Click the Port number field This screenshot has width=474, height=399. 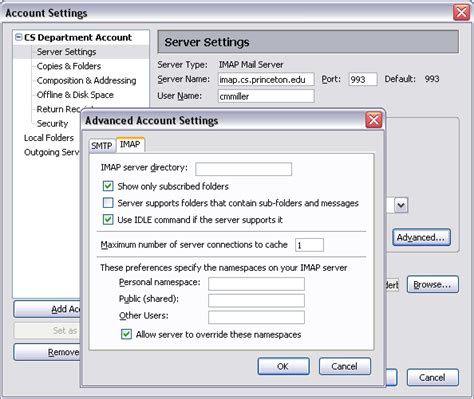363,79
